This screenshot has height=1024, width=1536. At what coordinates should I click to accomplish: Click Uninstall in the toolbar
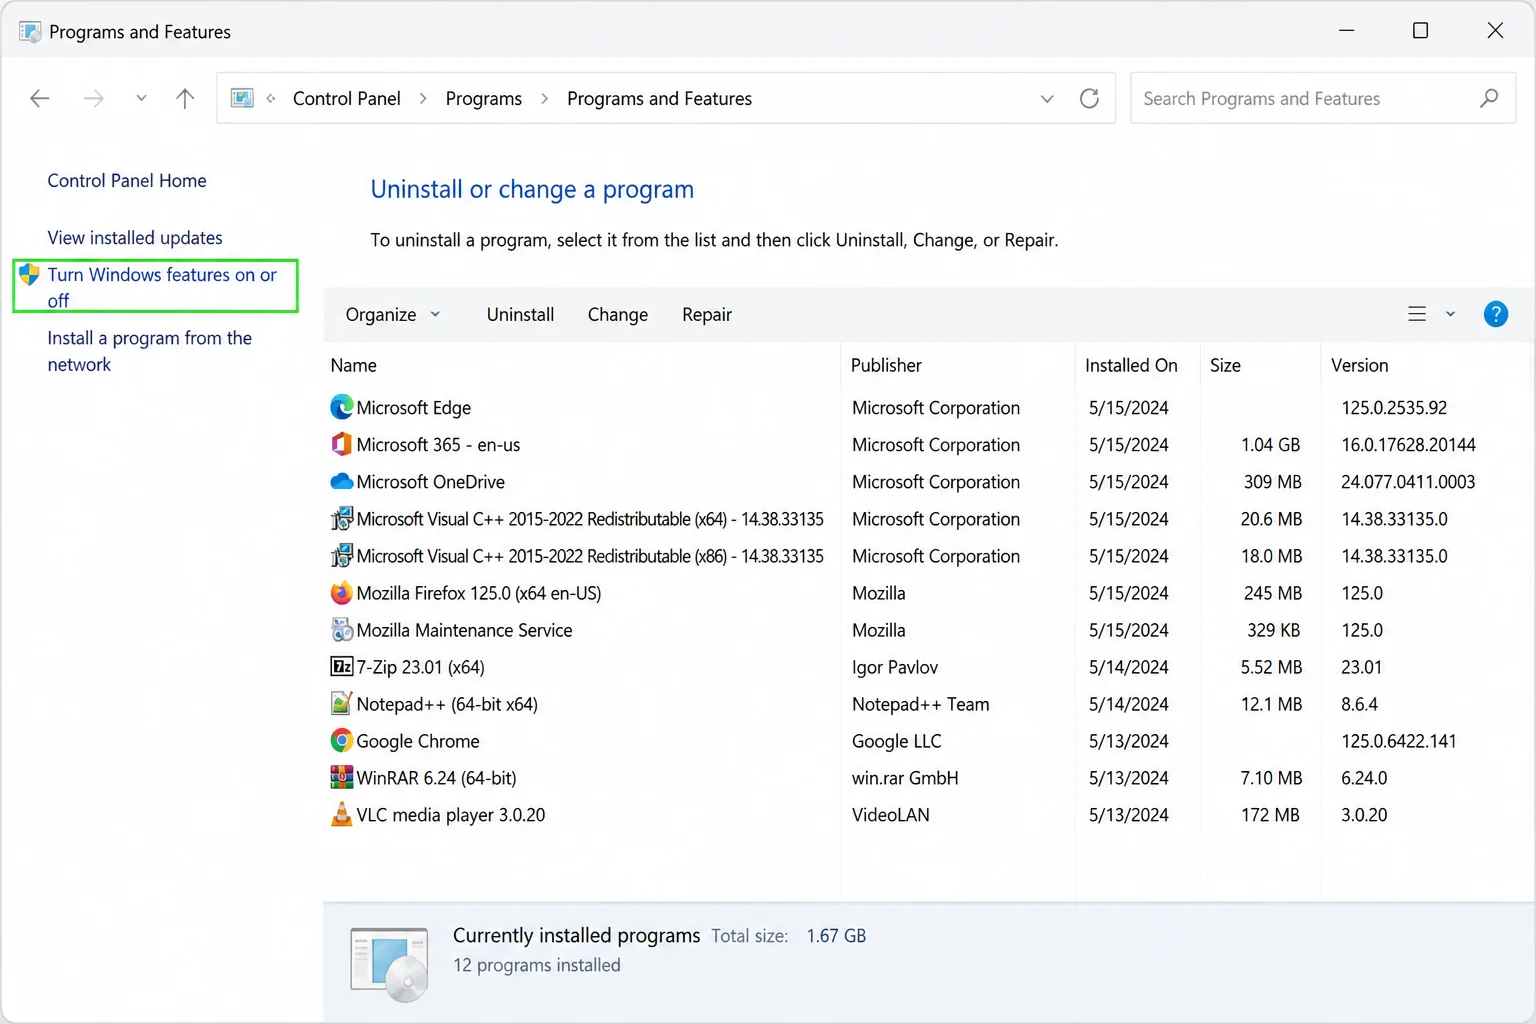(520, 314)
